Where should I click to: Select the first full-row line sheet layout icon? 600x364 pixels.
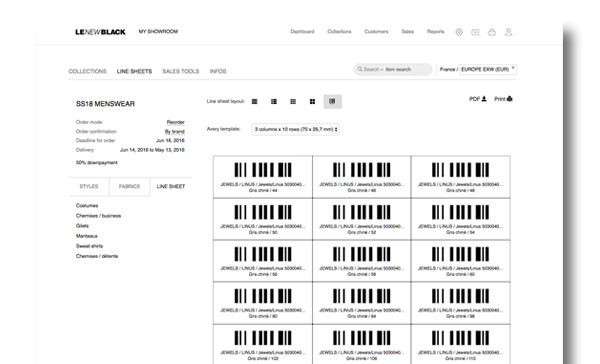pyautogui.click(x=254, y=101)
